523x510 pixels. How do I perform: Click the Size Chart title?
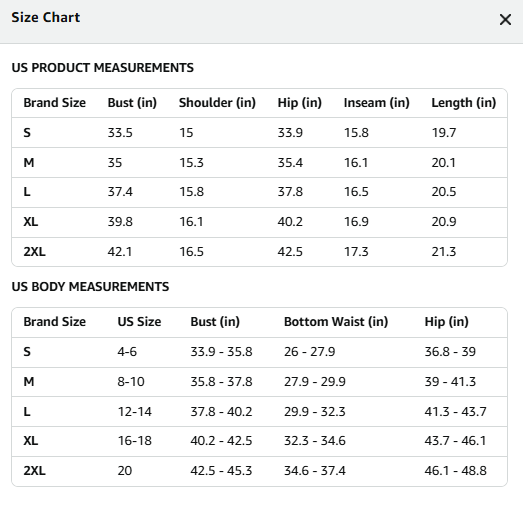pyautogui.click(x=46, y=17)
